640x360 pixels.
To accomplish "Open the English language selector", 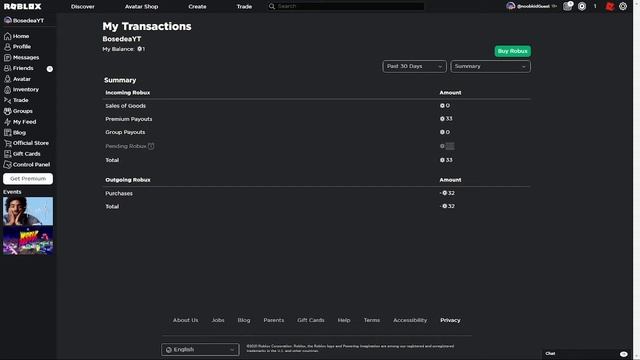I will 200,349.
